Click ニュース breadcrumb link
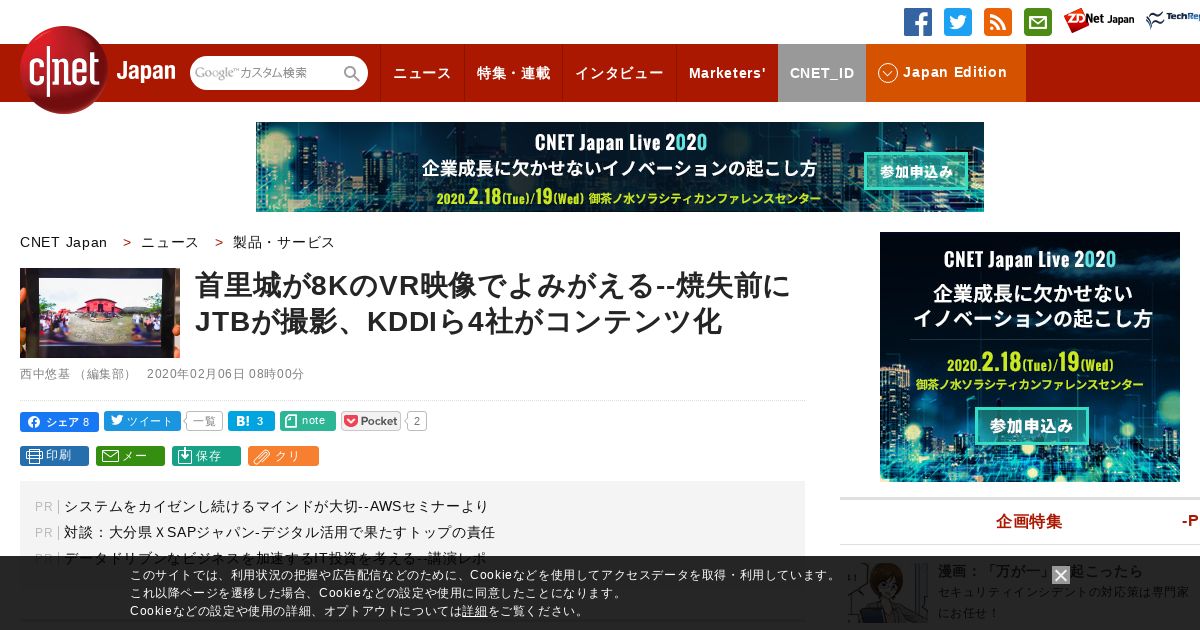 170,242
